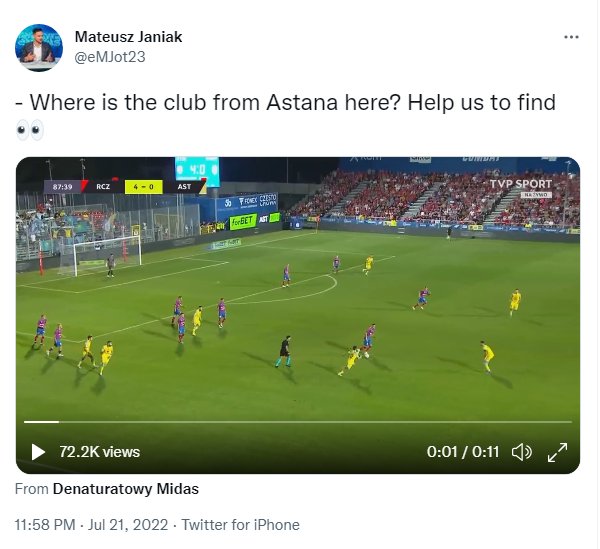The height and width of the screenshot is (549, 600).
Task: Click the eyes emoji in the tweet
Action: pyautogui.click(x=30, y=130)
